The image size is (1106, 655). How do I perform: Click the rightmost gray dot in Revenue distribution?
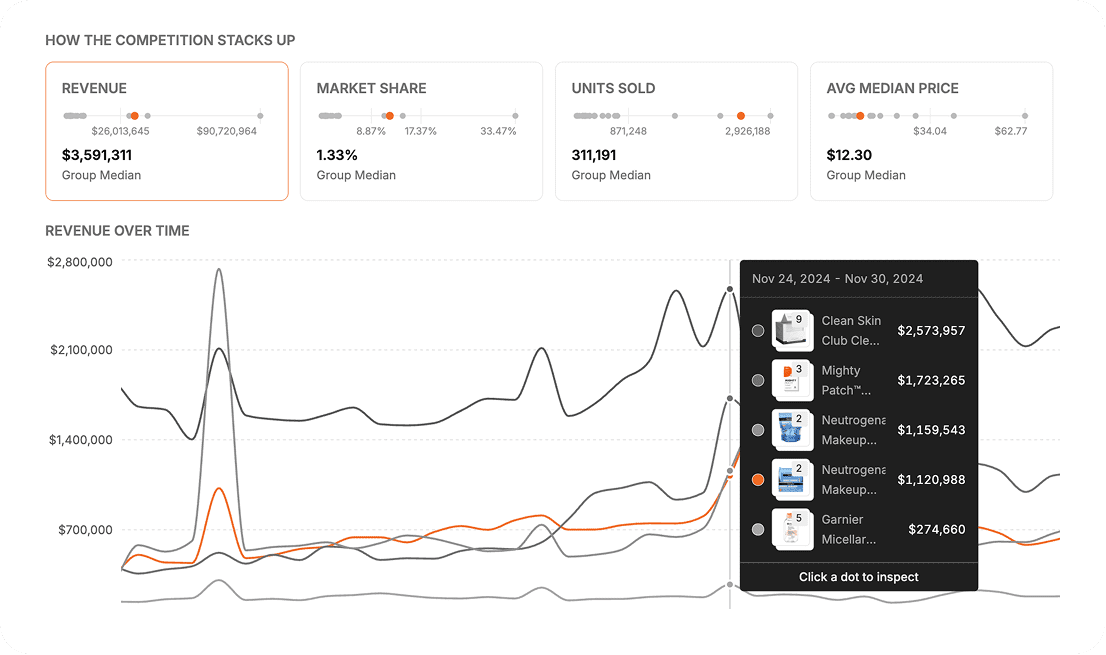pos(260,116)
